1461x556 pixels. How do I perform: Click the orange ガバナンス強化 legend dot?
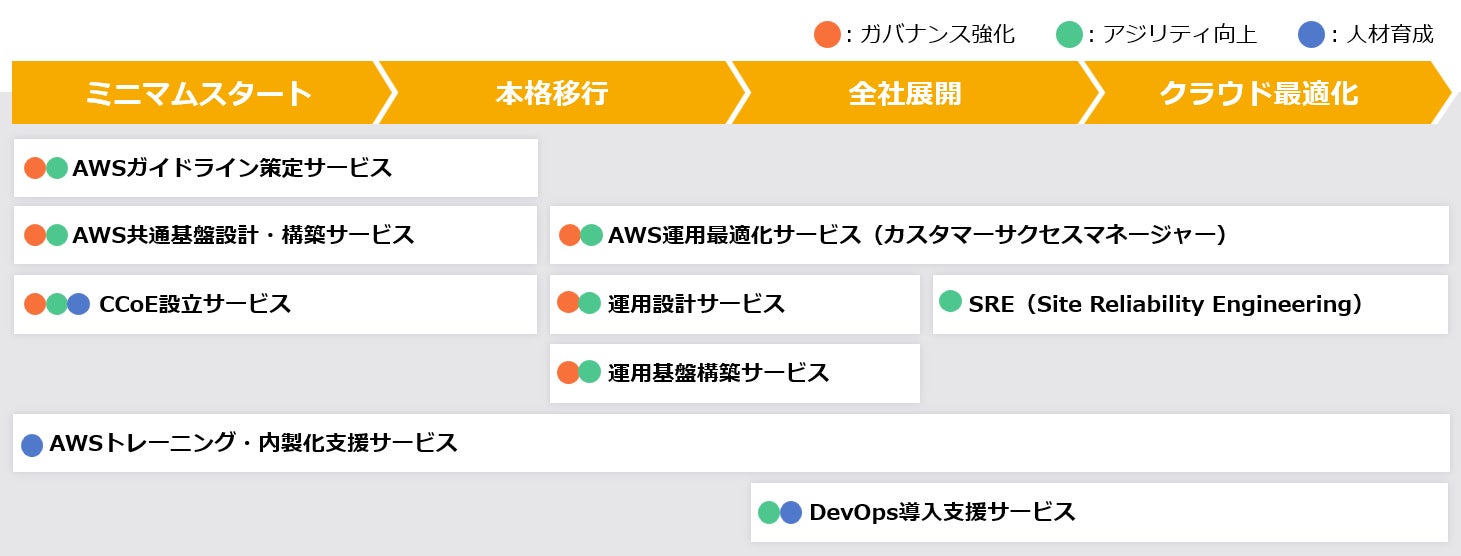point(827,35)
